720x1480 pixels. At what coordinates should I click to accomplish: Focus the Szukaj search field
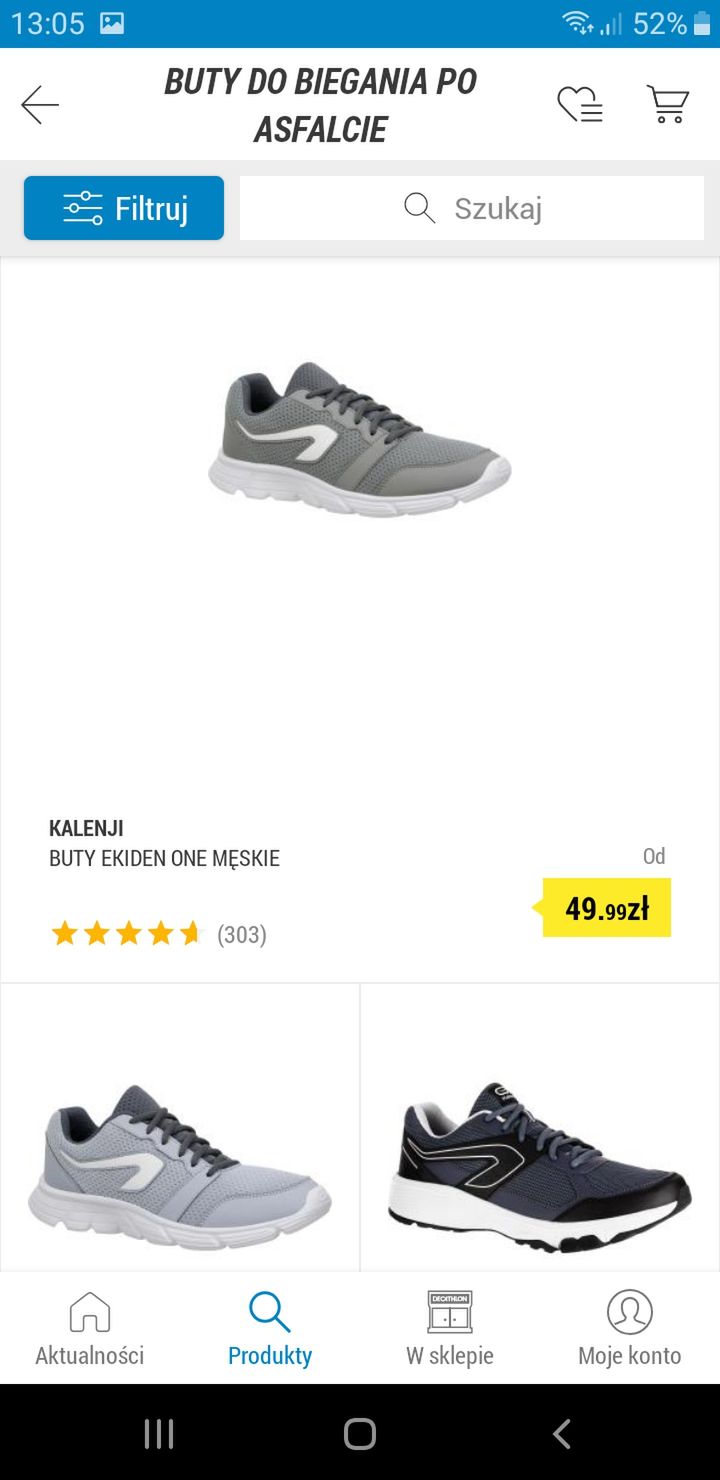[x=472, y=208]
